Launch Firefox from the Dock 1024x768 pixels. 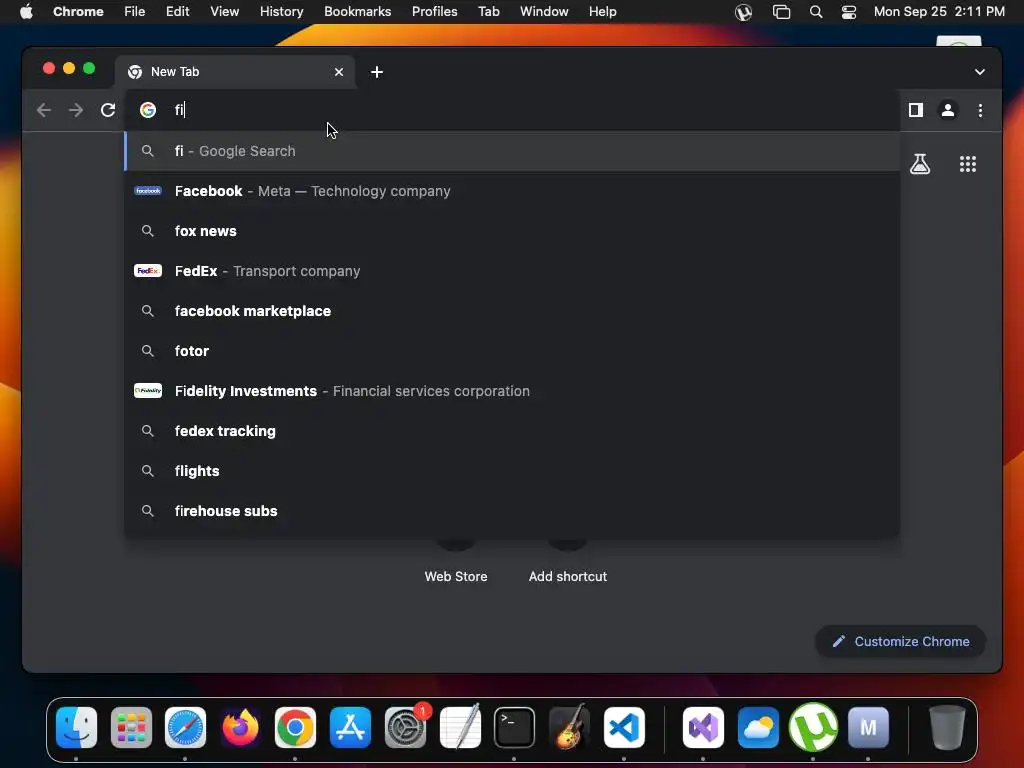click(x=240, y=727)
